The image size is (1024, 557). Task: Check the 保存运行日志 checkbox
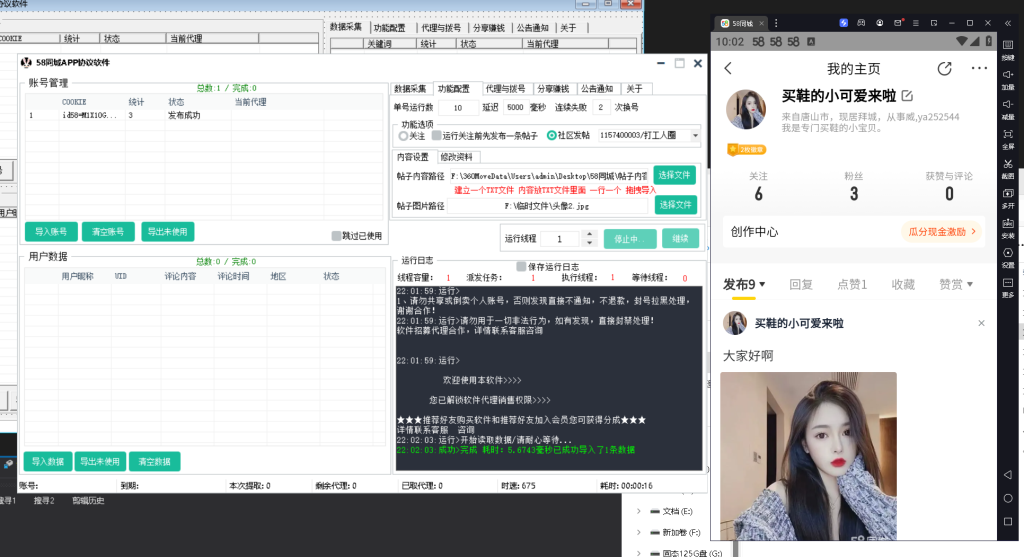(521, 266)
